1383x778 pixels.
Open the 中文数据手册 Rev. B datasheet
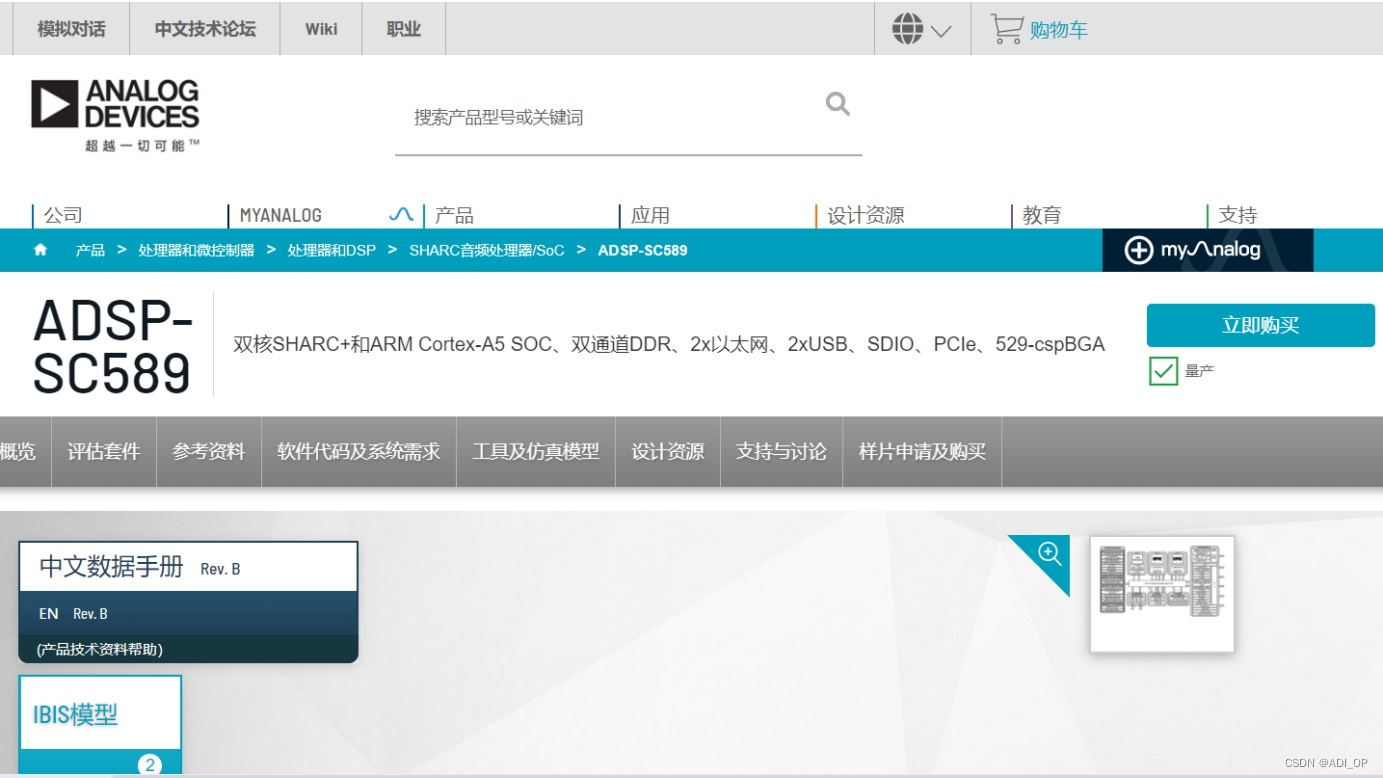tap(188, 567)
